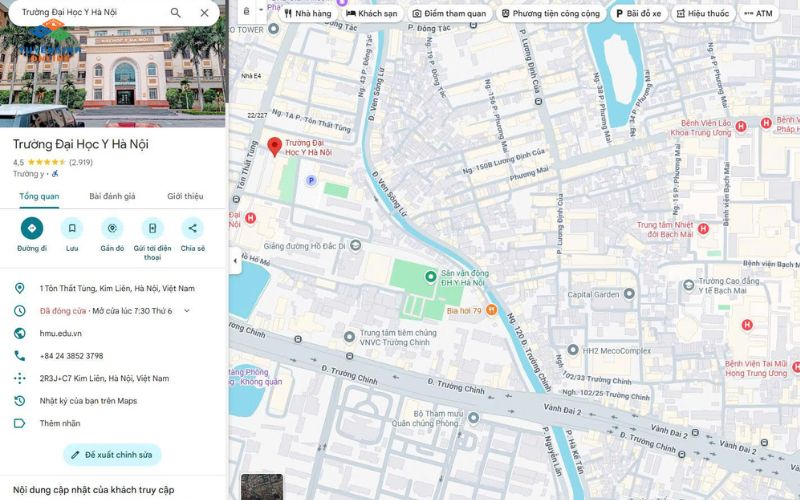Viewport: 800px width, 500px height.
Task: Click the search magnifier icon
Action: point(176,13)
